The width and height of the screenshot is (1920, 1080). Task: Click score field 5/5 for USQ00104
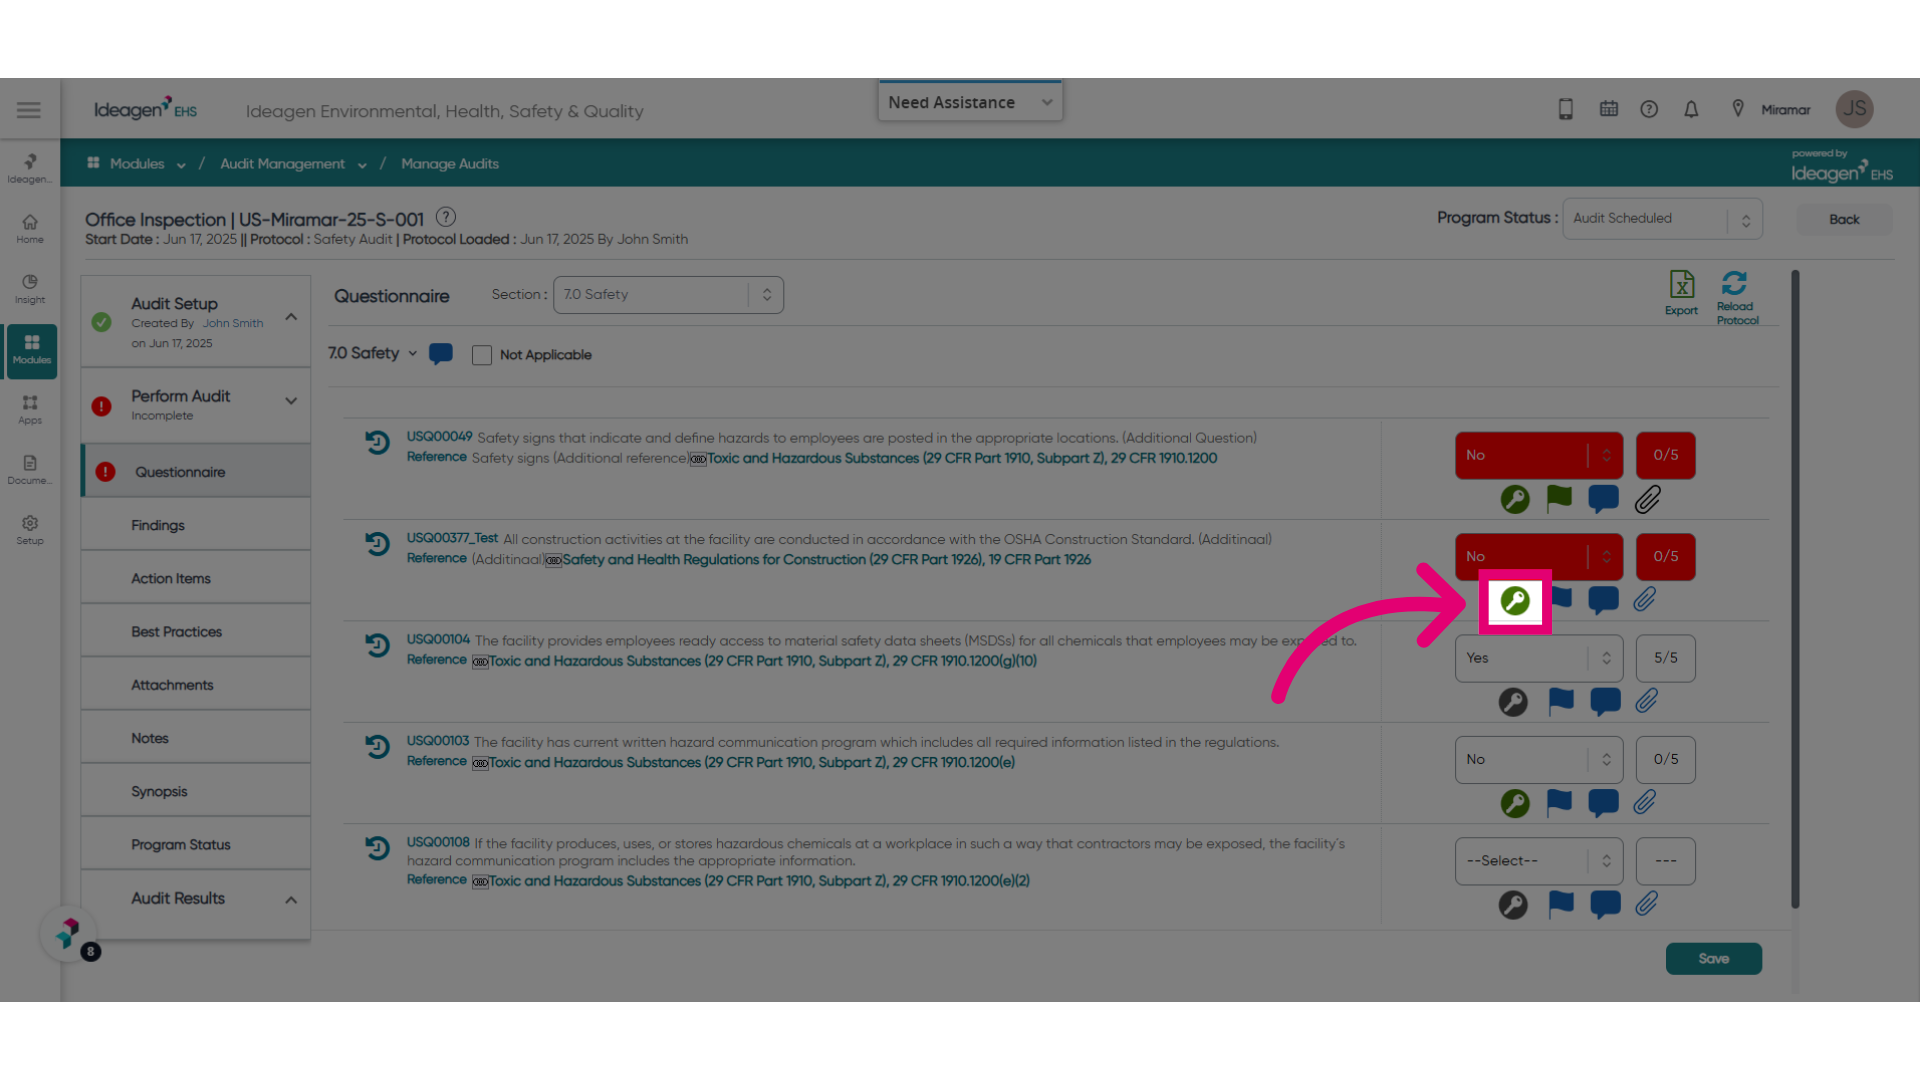click(x=1666, y=658)
